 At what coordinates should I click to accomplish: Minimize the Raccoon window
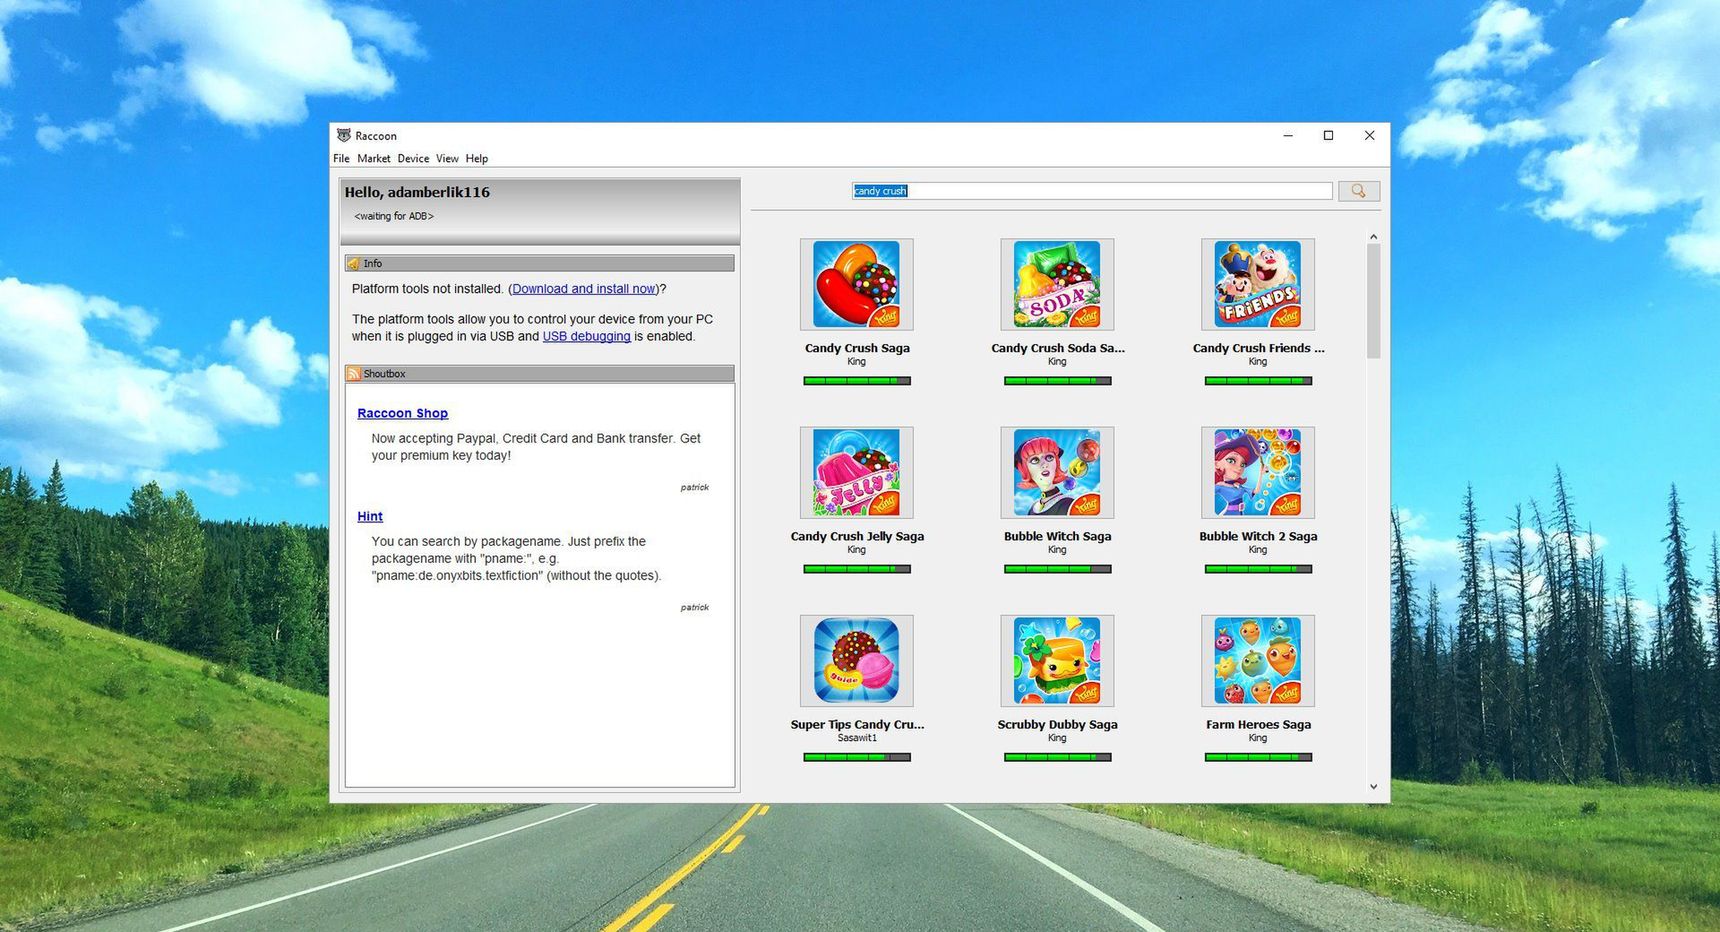point(1288,135)
